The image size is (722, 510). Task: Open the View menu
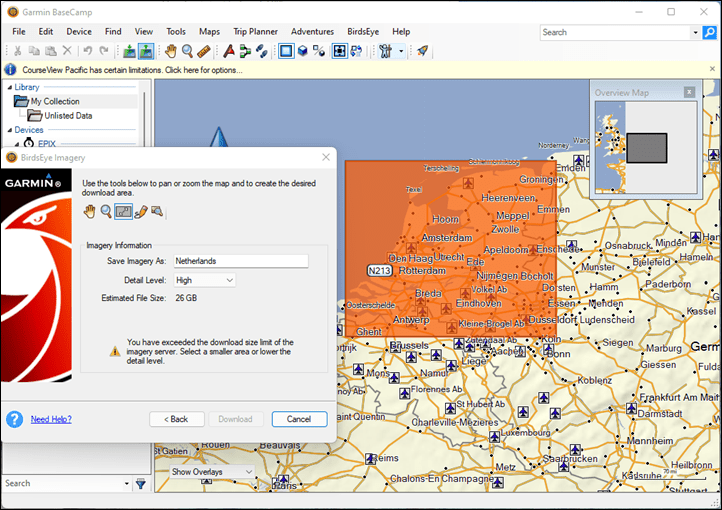pos(144,32)
